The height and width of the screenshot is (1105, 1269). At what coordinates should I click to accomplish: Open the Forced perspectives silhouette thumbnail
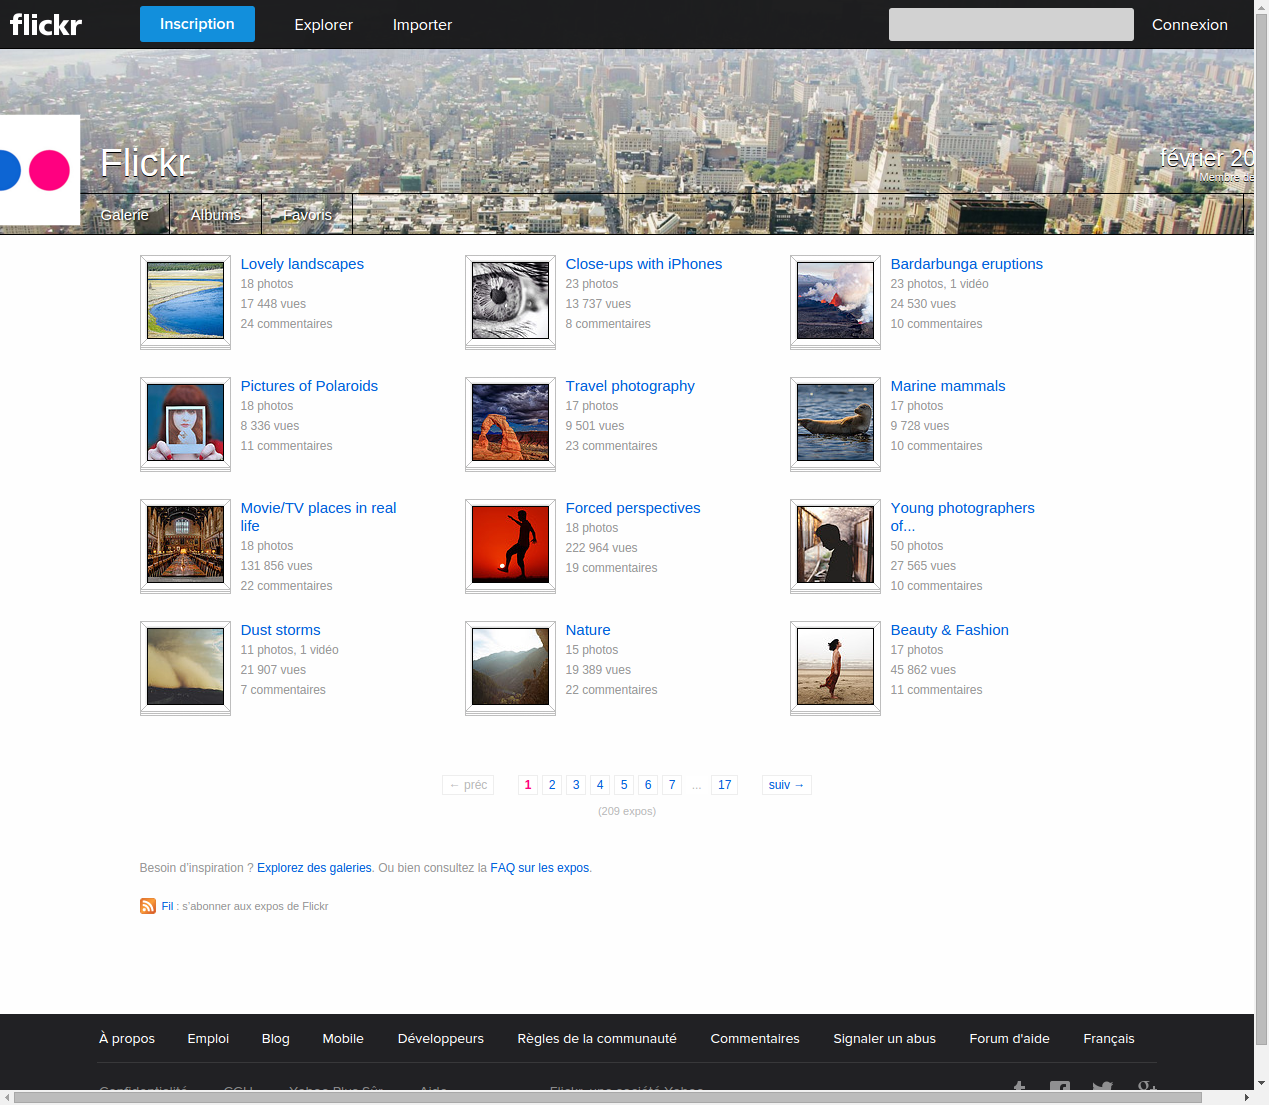point(510,545)
